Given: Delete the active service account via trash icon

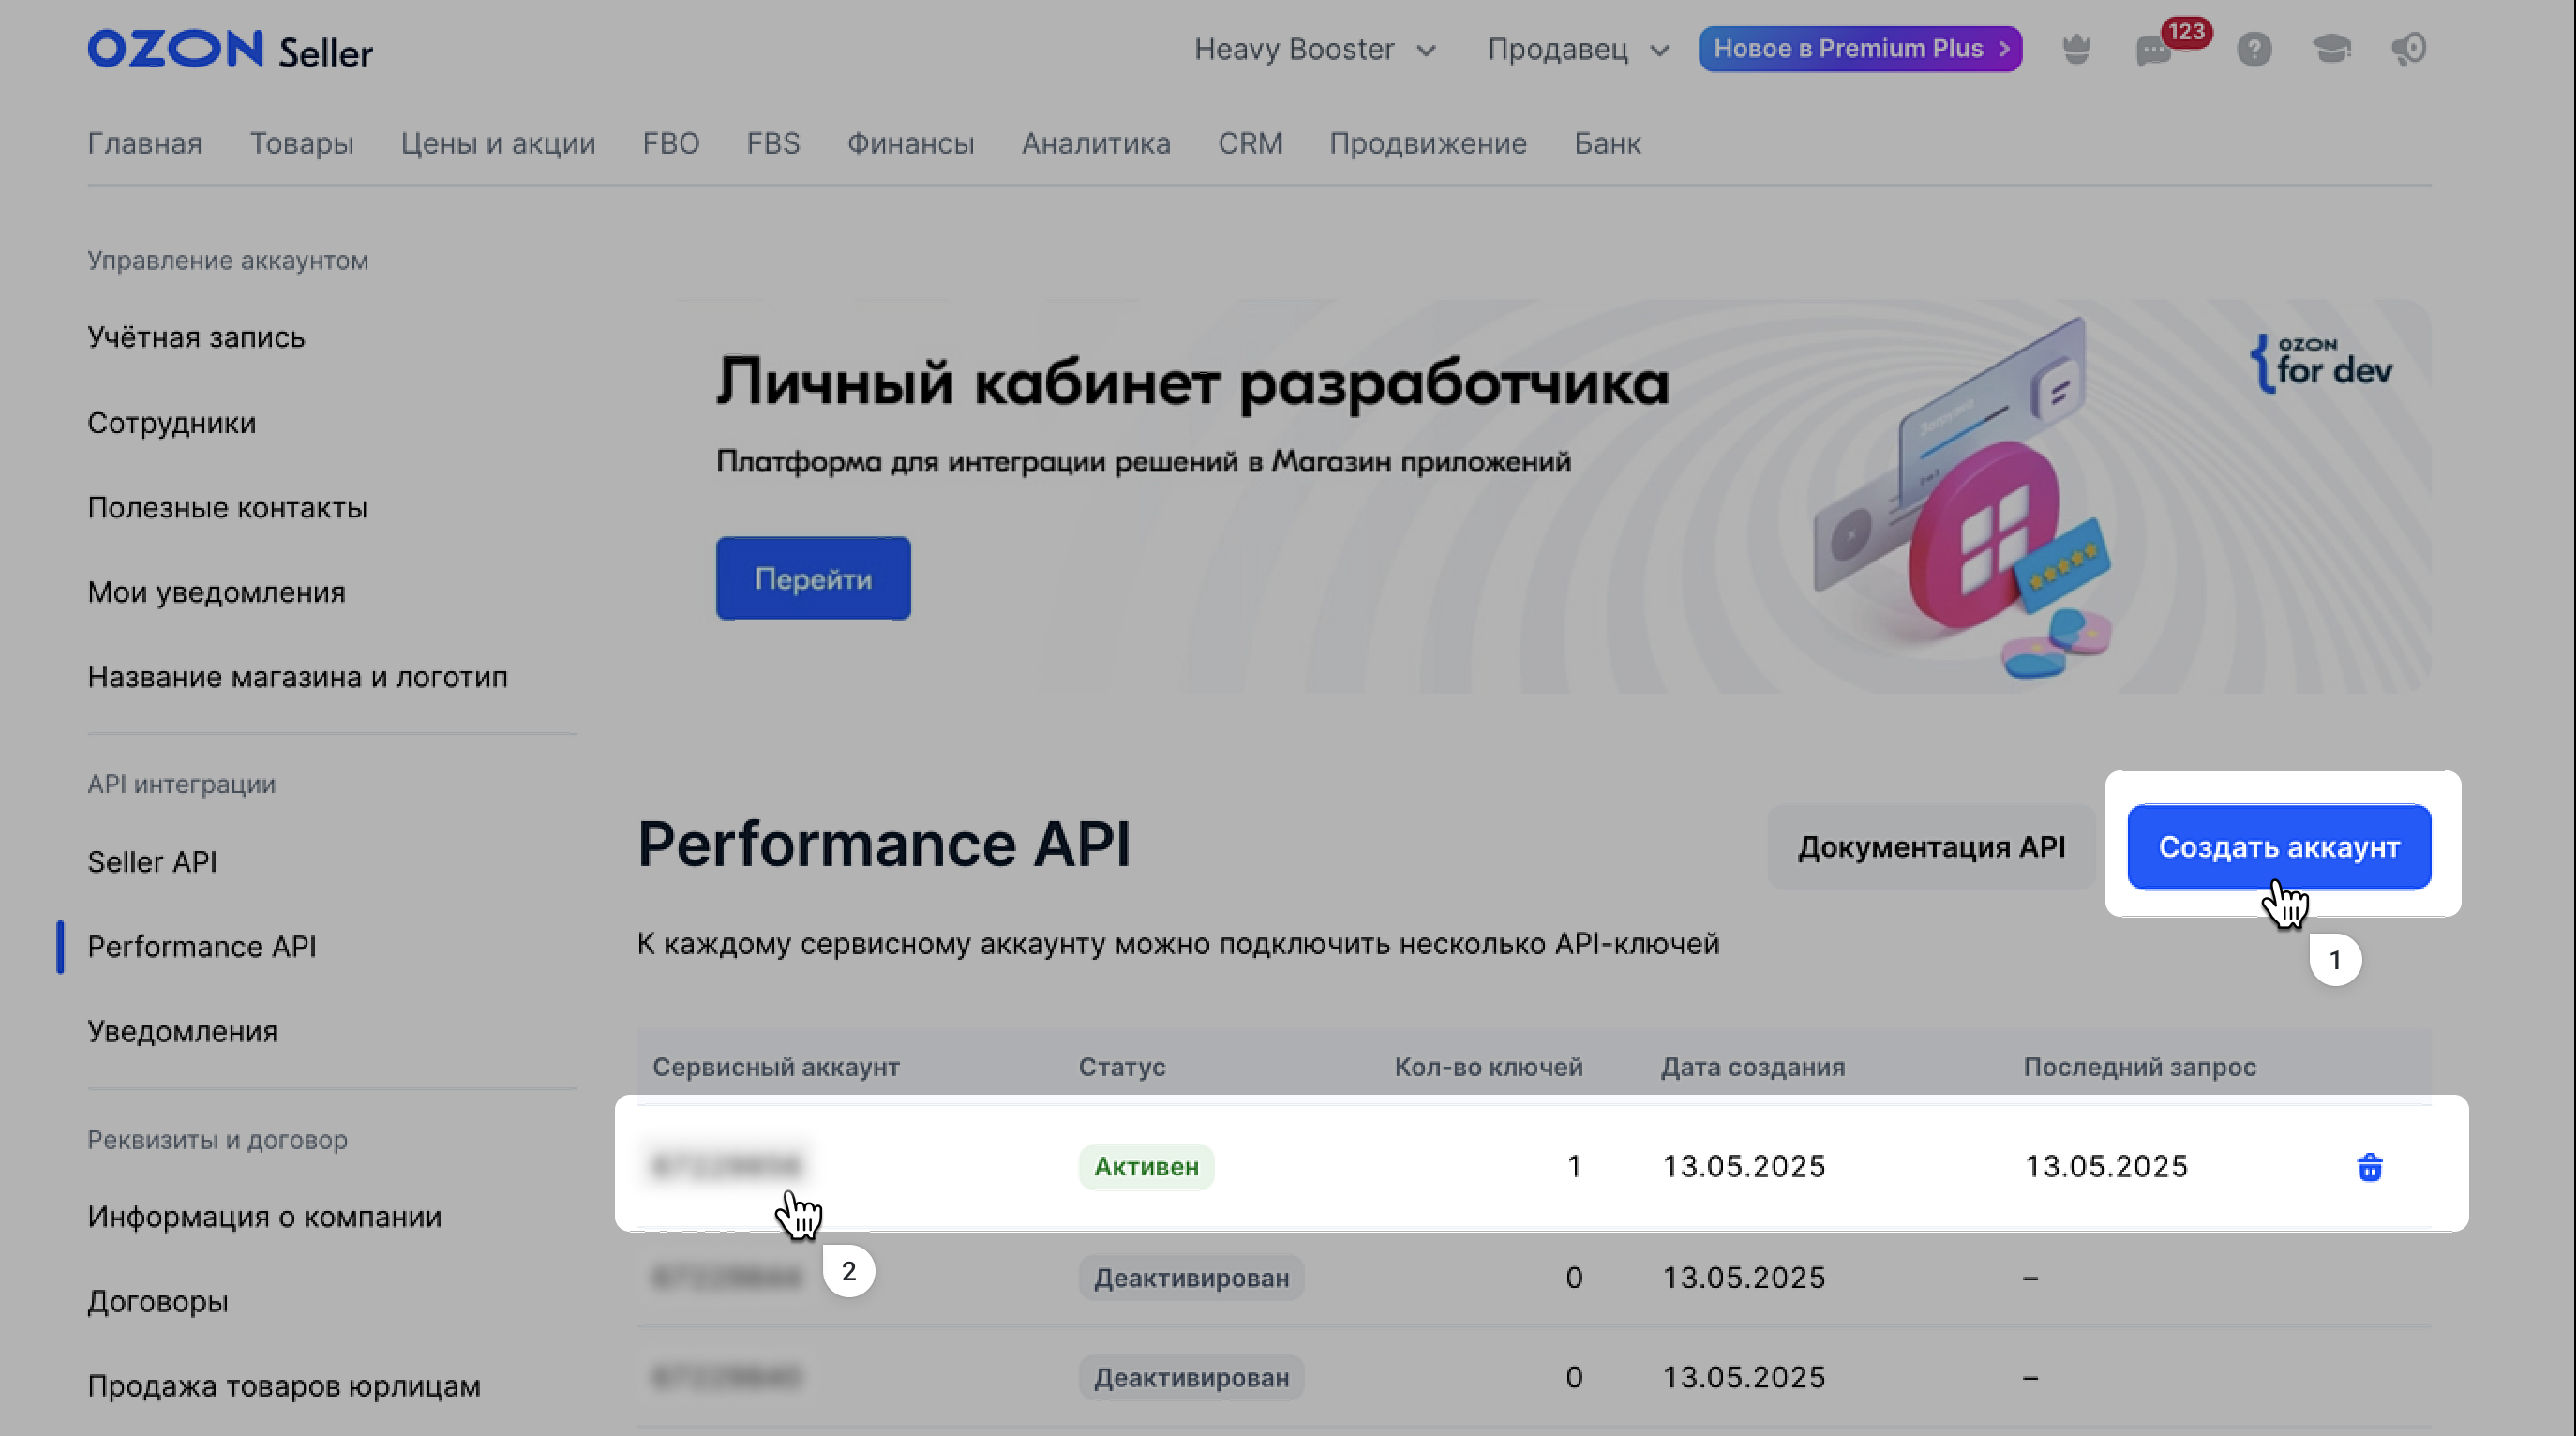Looking at the screenshot, I should (x=2369, y=1167).
